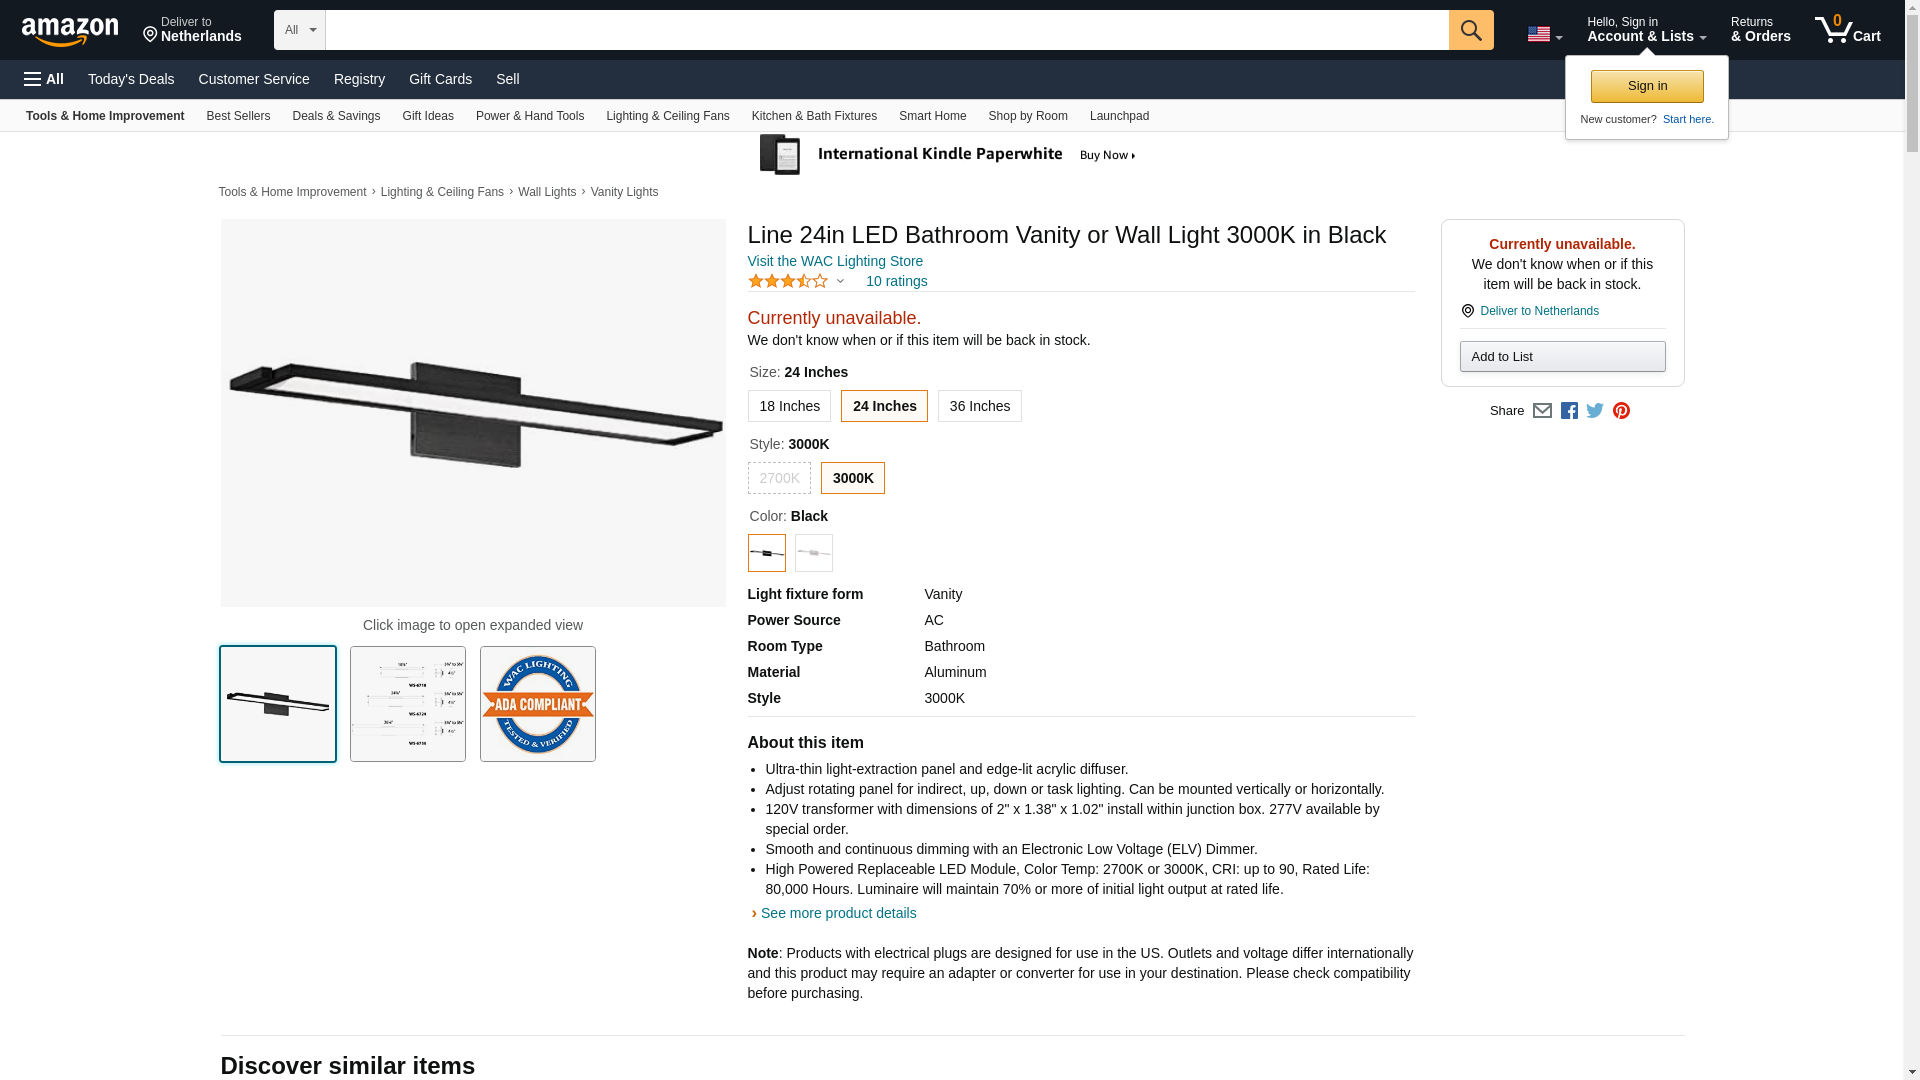Share the product on Twitter

click(1595, 411)
